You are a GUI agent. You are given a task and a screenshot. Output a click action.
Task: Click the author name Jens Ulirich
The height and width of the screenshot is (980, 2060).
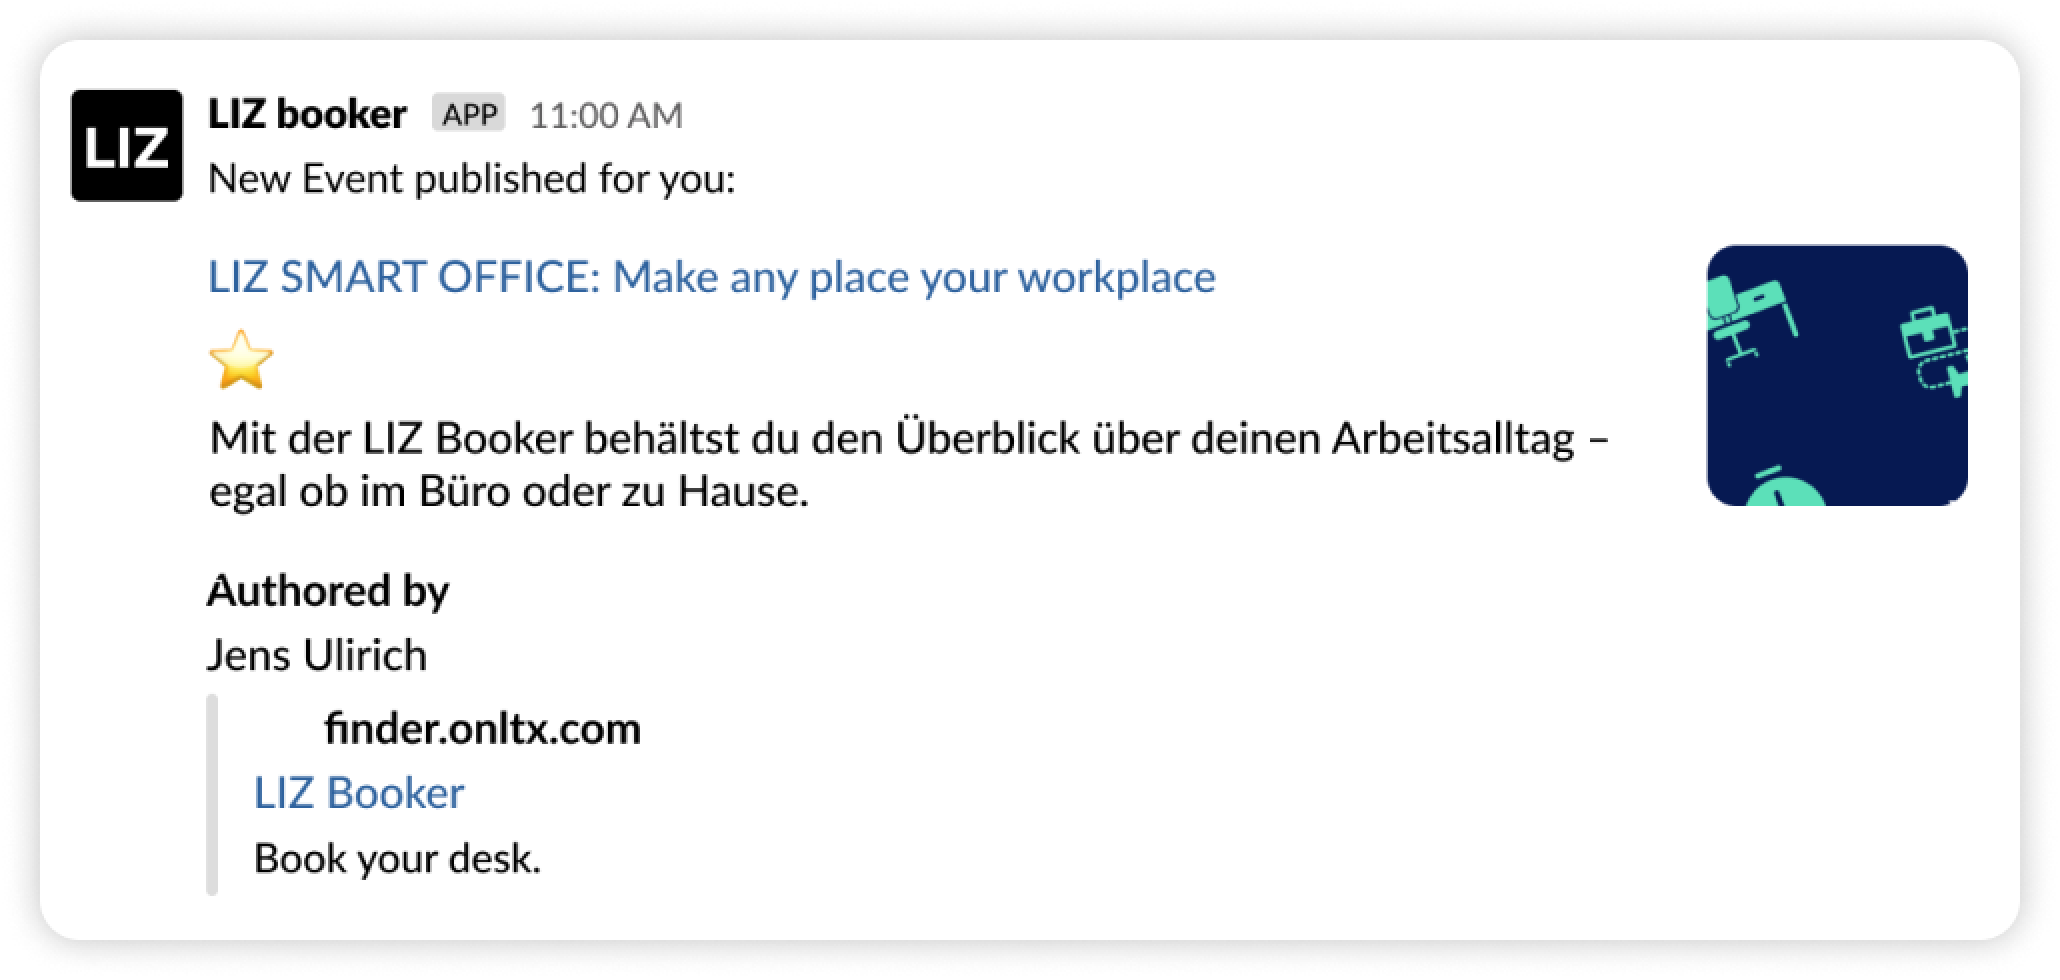(317, 656)
